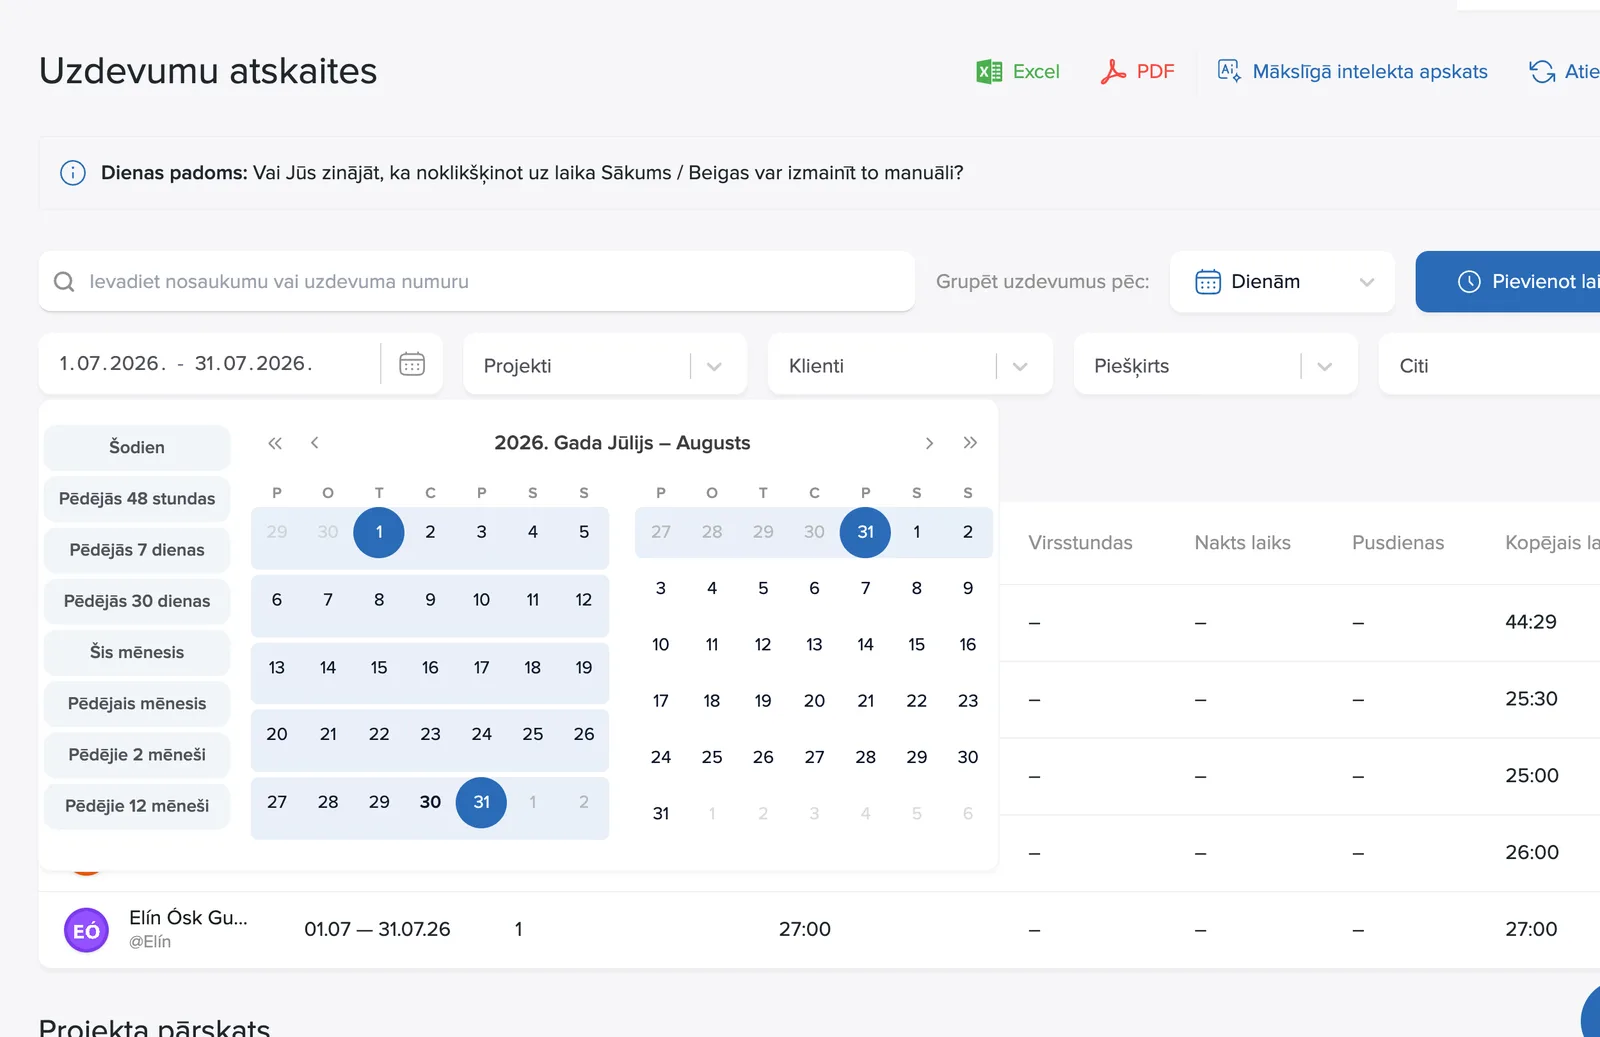
Task: Export report via PDF icon
Action: pos(1113,71)
